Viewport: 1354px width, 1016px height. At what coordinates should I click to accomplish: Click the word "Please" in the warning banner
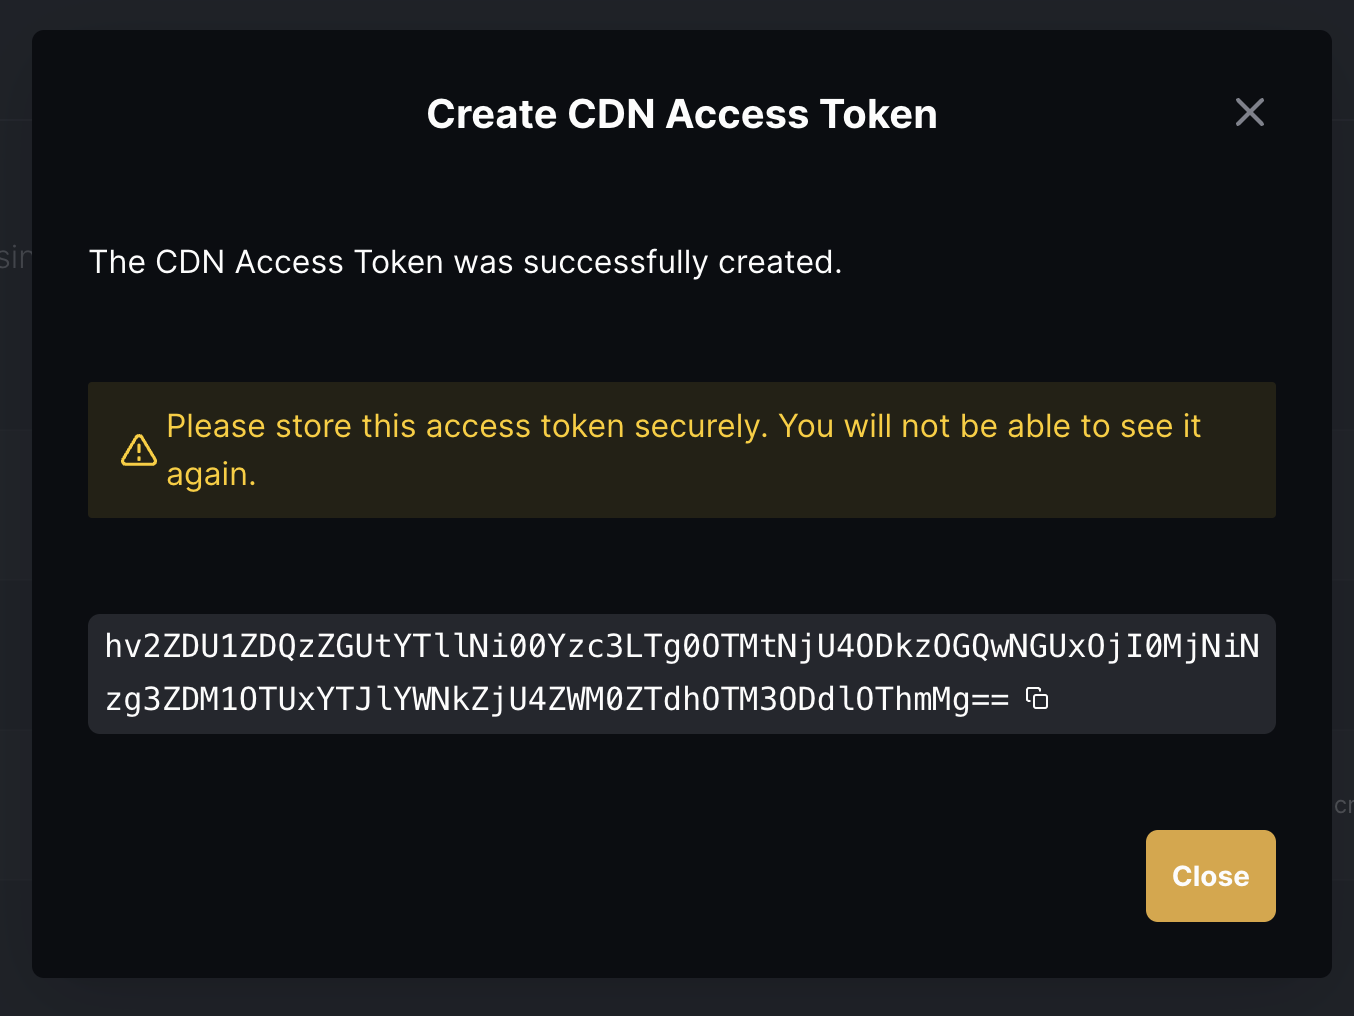pos(216,426)
